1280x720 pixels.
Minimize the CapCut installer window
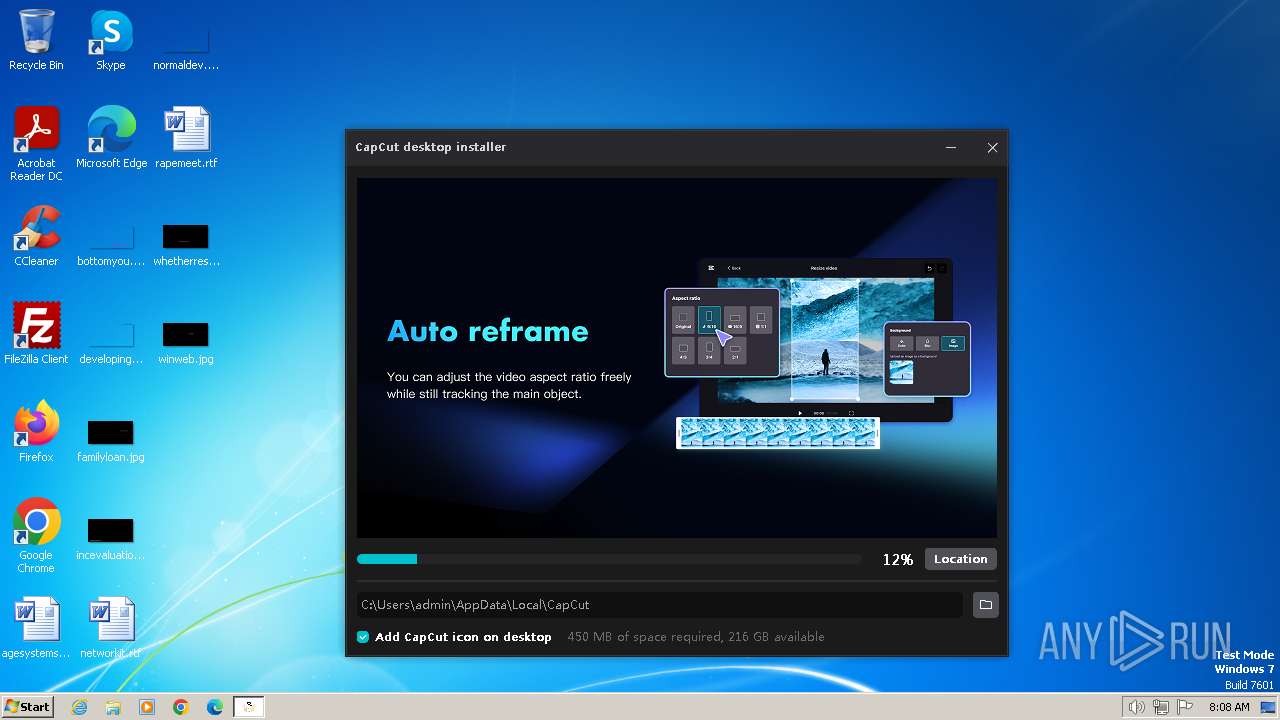point(951,147)
